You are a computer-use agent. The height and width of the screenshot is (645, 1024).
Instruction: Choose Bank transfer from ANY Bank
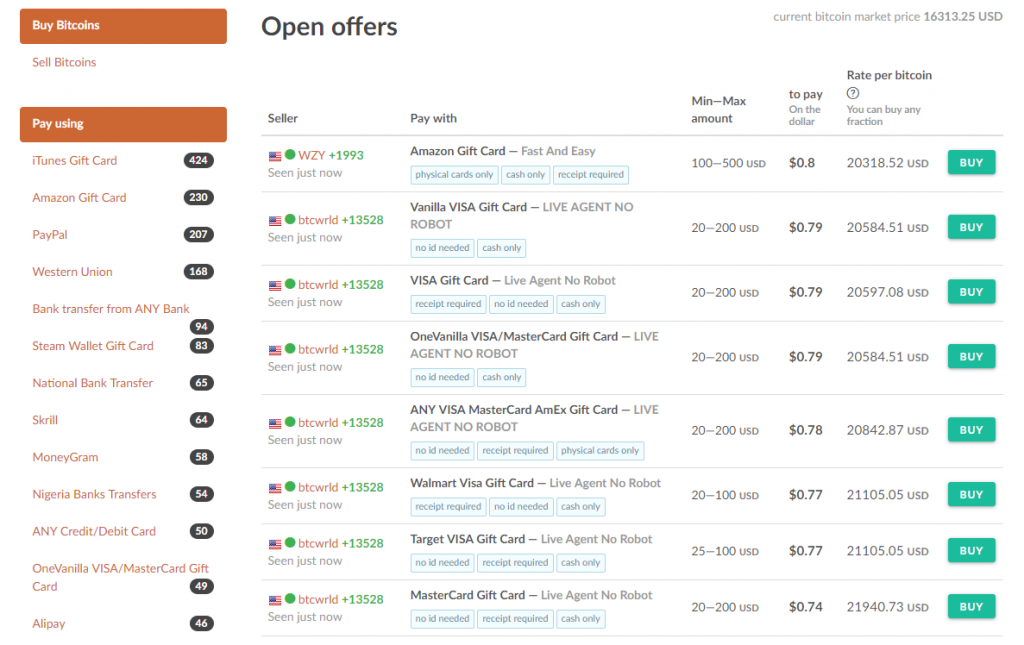pos(110,309)
